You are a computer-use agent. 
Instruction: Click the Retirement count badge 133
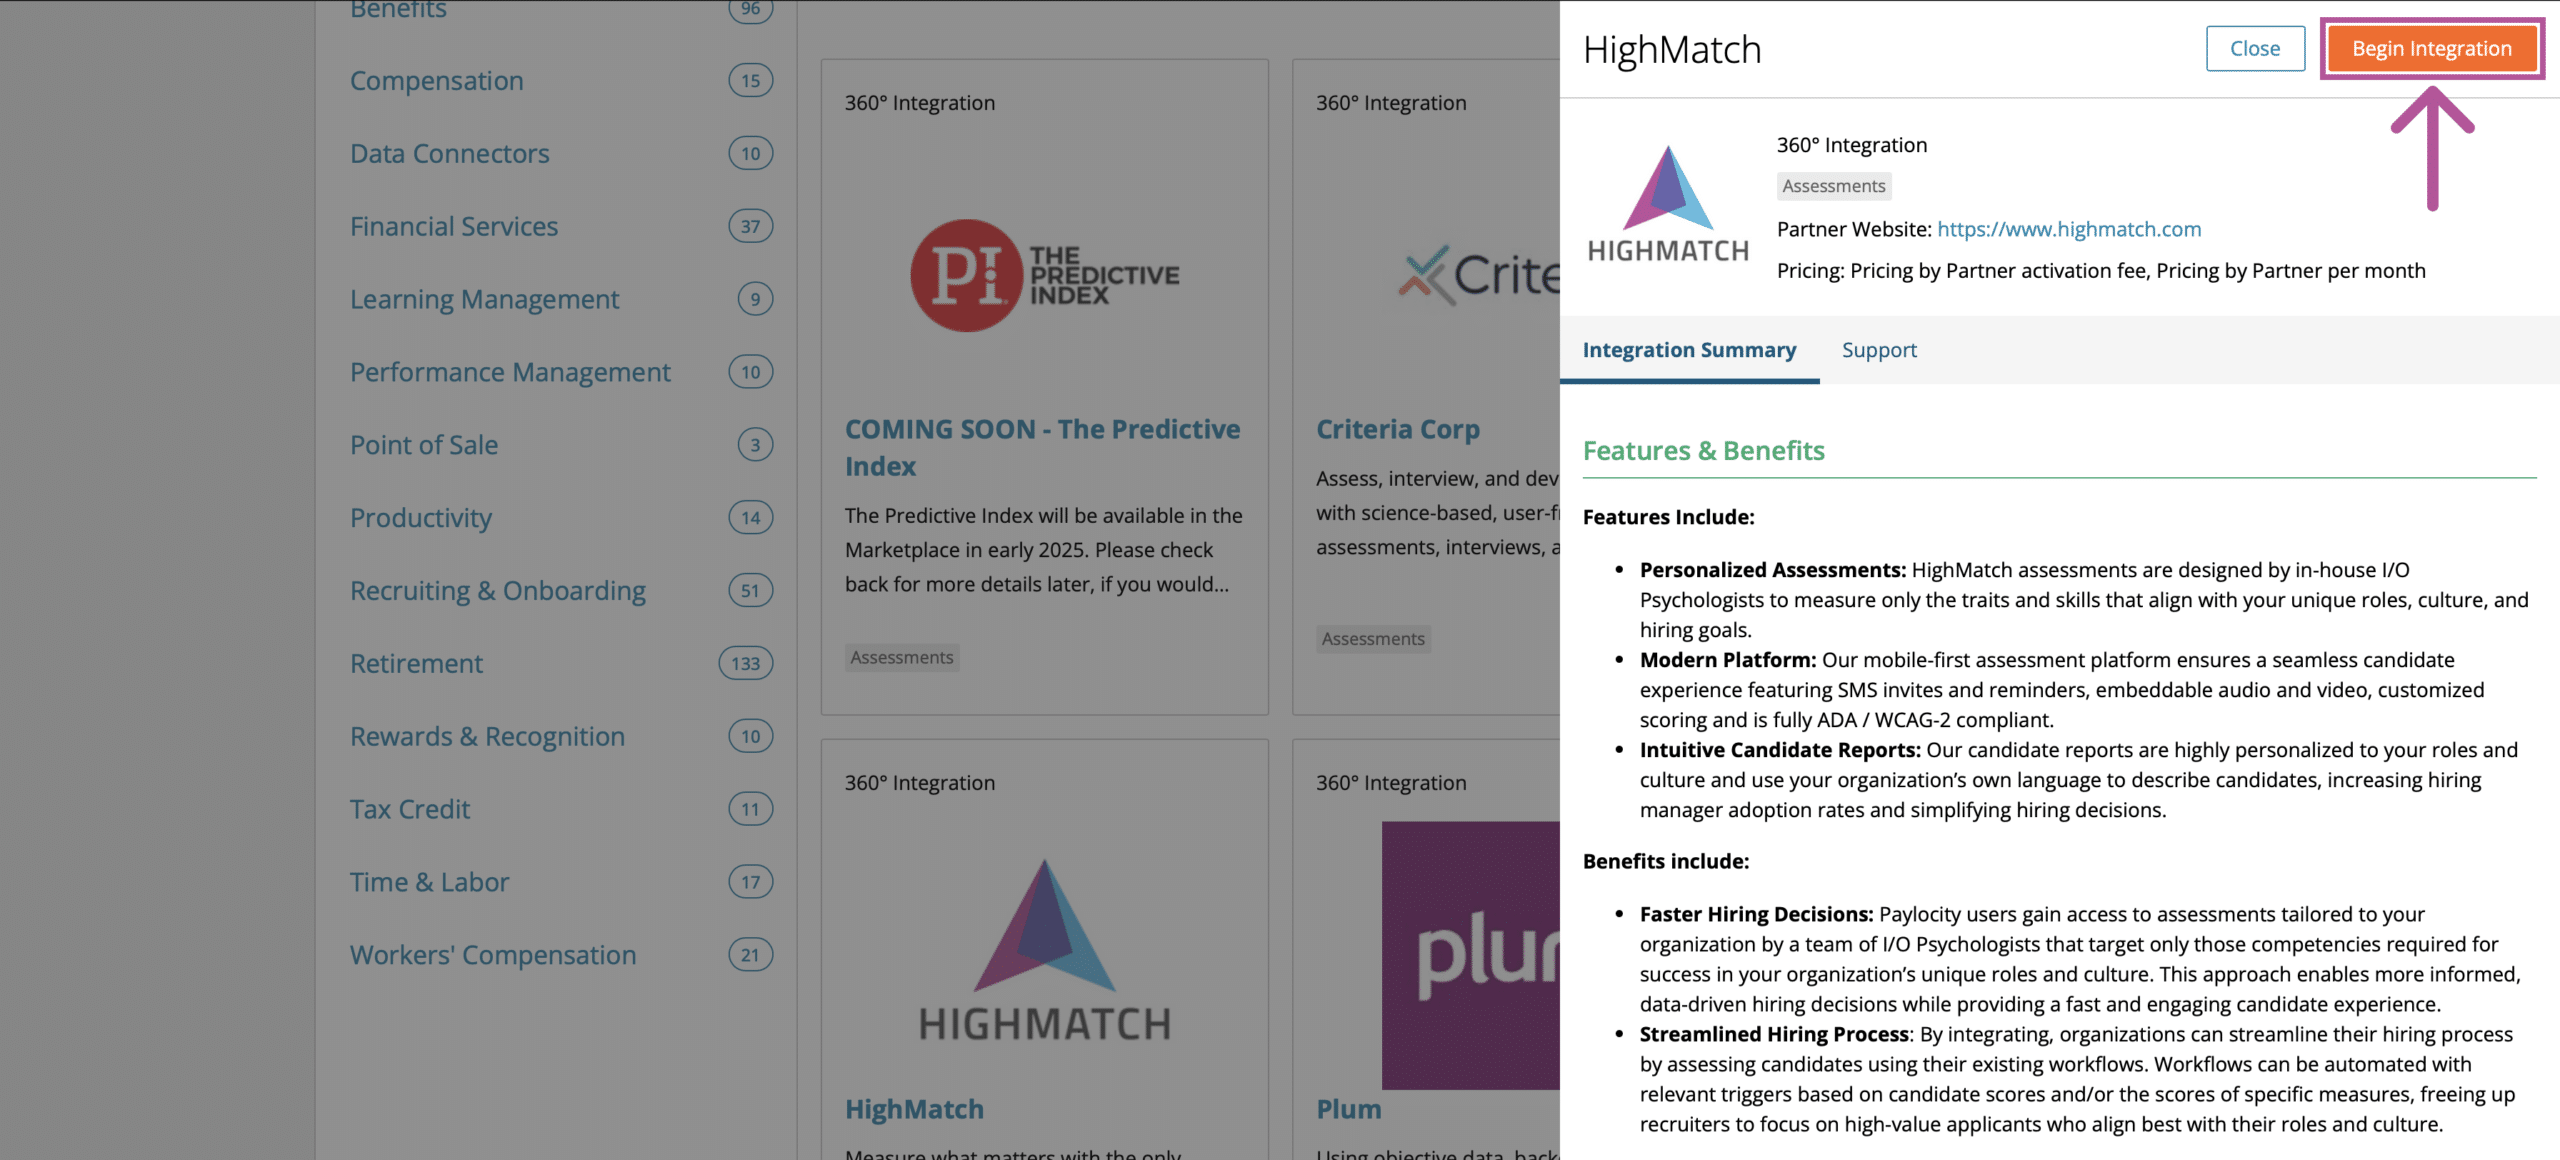(x=746, y=663)
